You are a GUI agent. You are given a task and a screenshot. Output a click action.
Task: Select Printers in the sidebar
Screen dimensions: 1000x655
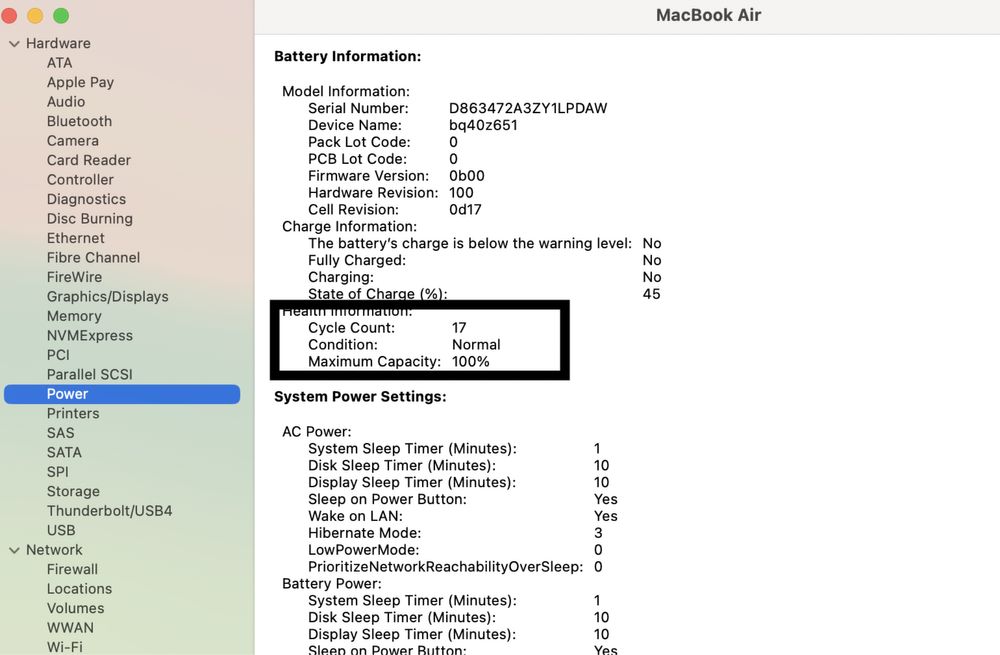click(73, 413)
